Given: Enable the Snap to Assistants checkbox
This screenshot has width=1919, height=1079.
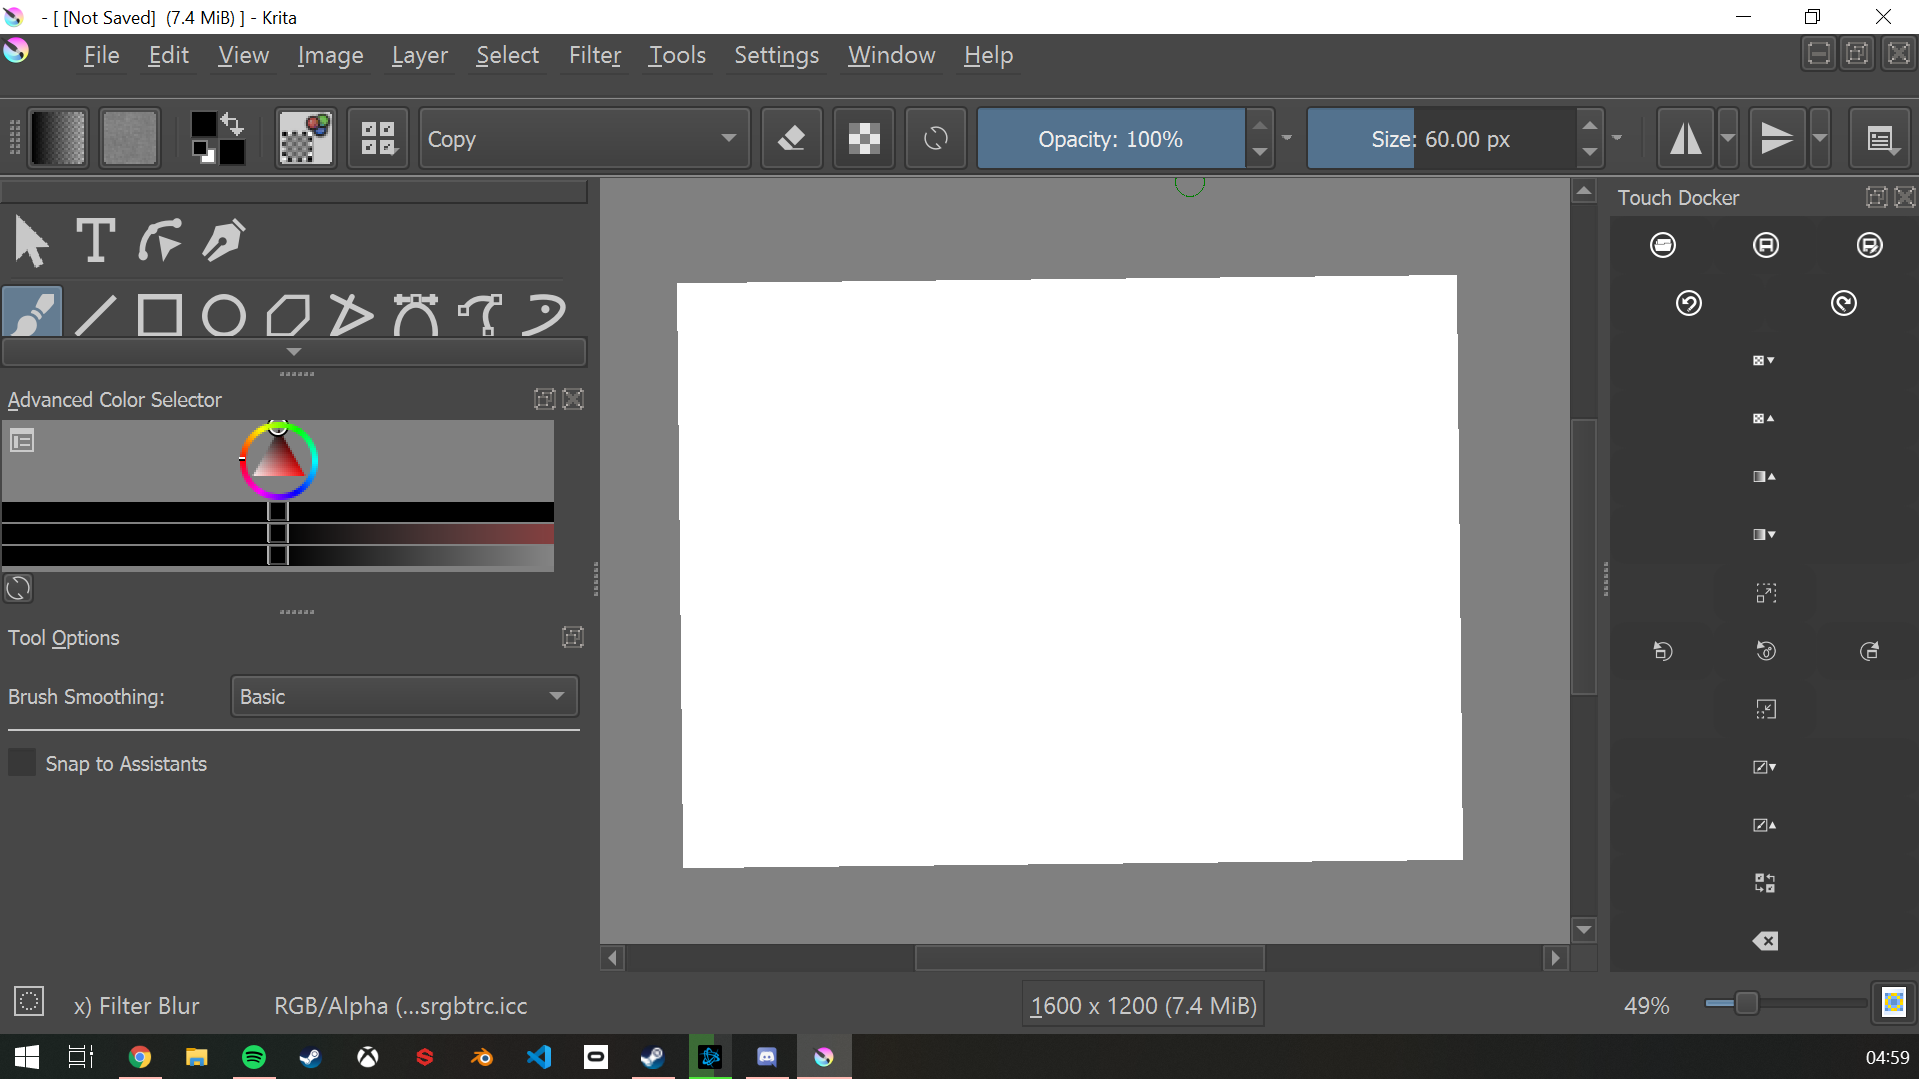Looking at the screenshot, I should tap(21, 762).
